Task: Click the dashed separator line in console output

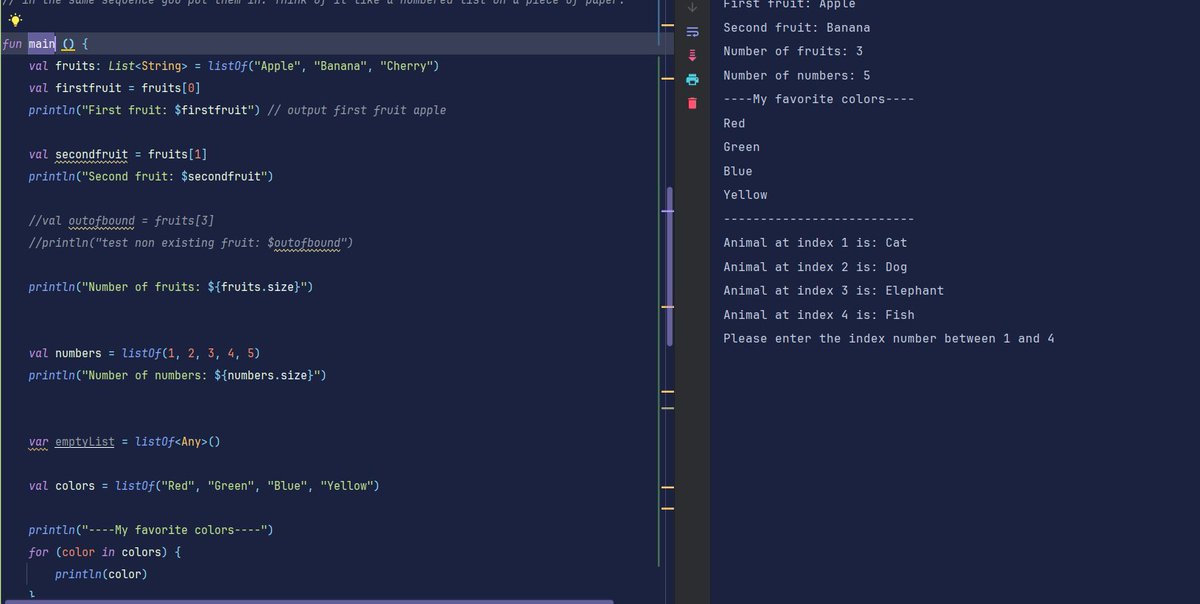Action: tap(818, 219)
